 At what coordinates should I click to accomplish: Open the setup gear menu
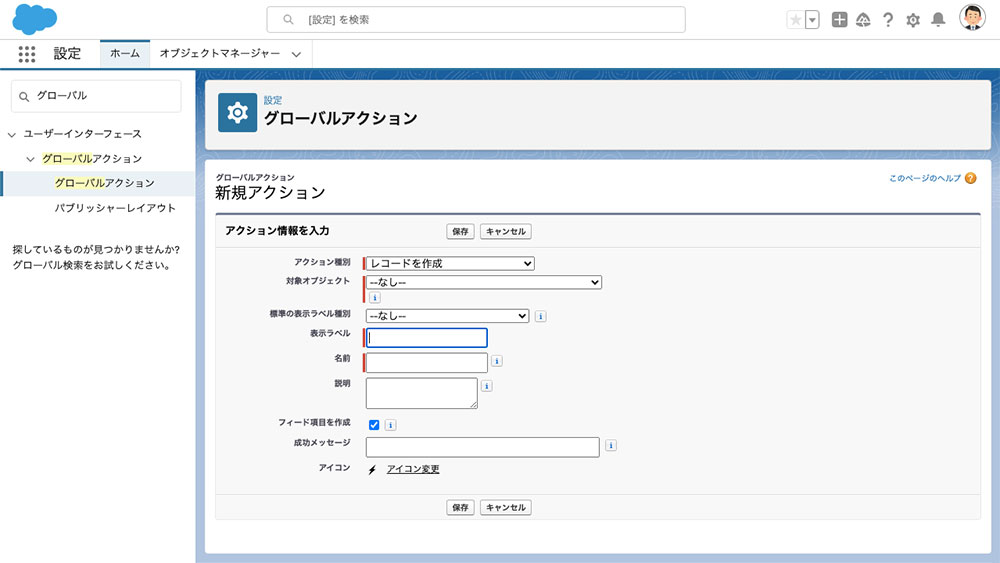pos(913,20)
